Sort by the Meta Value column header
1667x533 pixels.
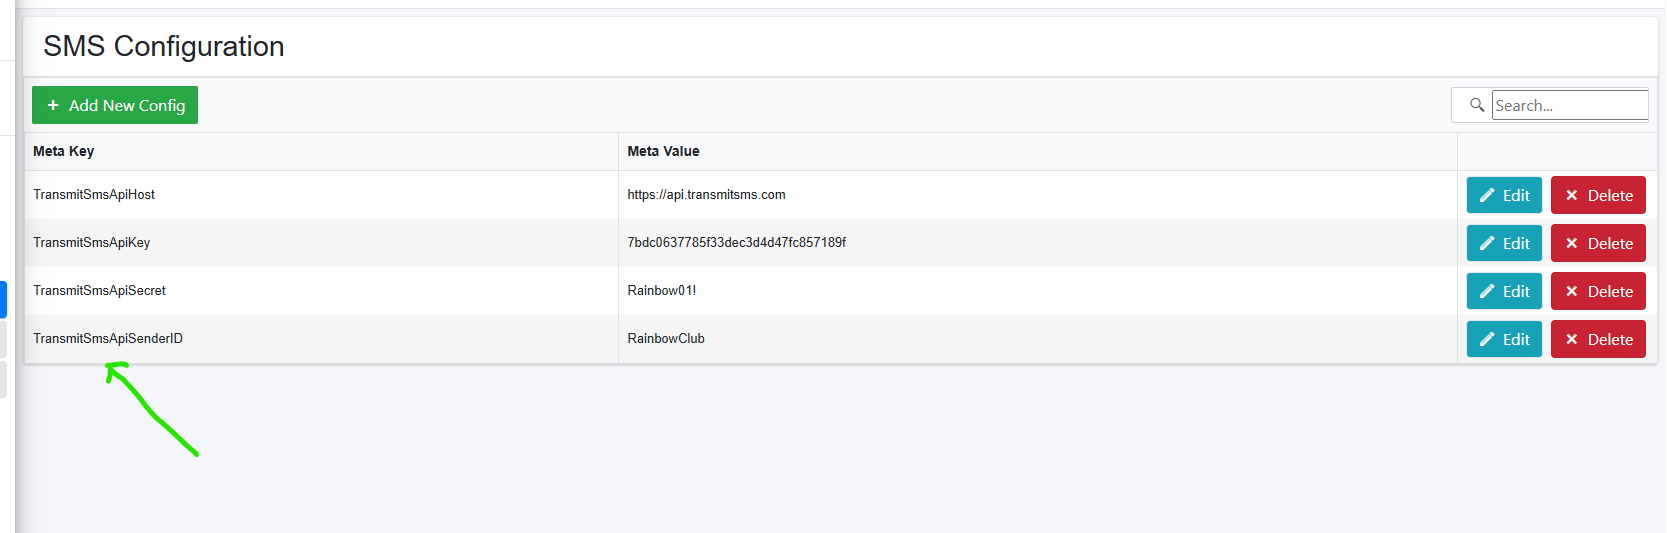(663, 151)
